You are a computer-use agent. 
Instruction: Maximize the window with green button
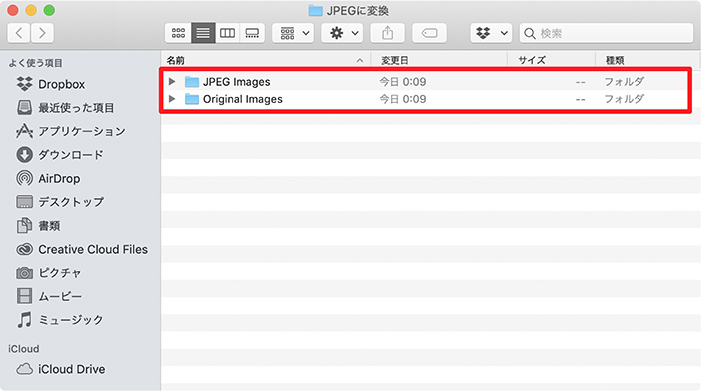(50, 10)
